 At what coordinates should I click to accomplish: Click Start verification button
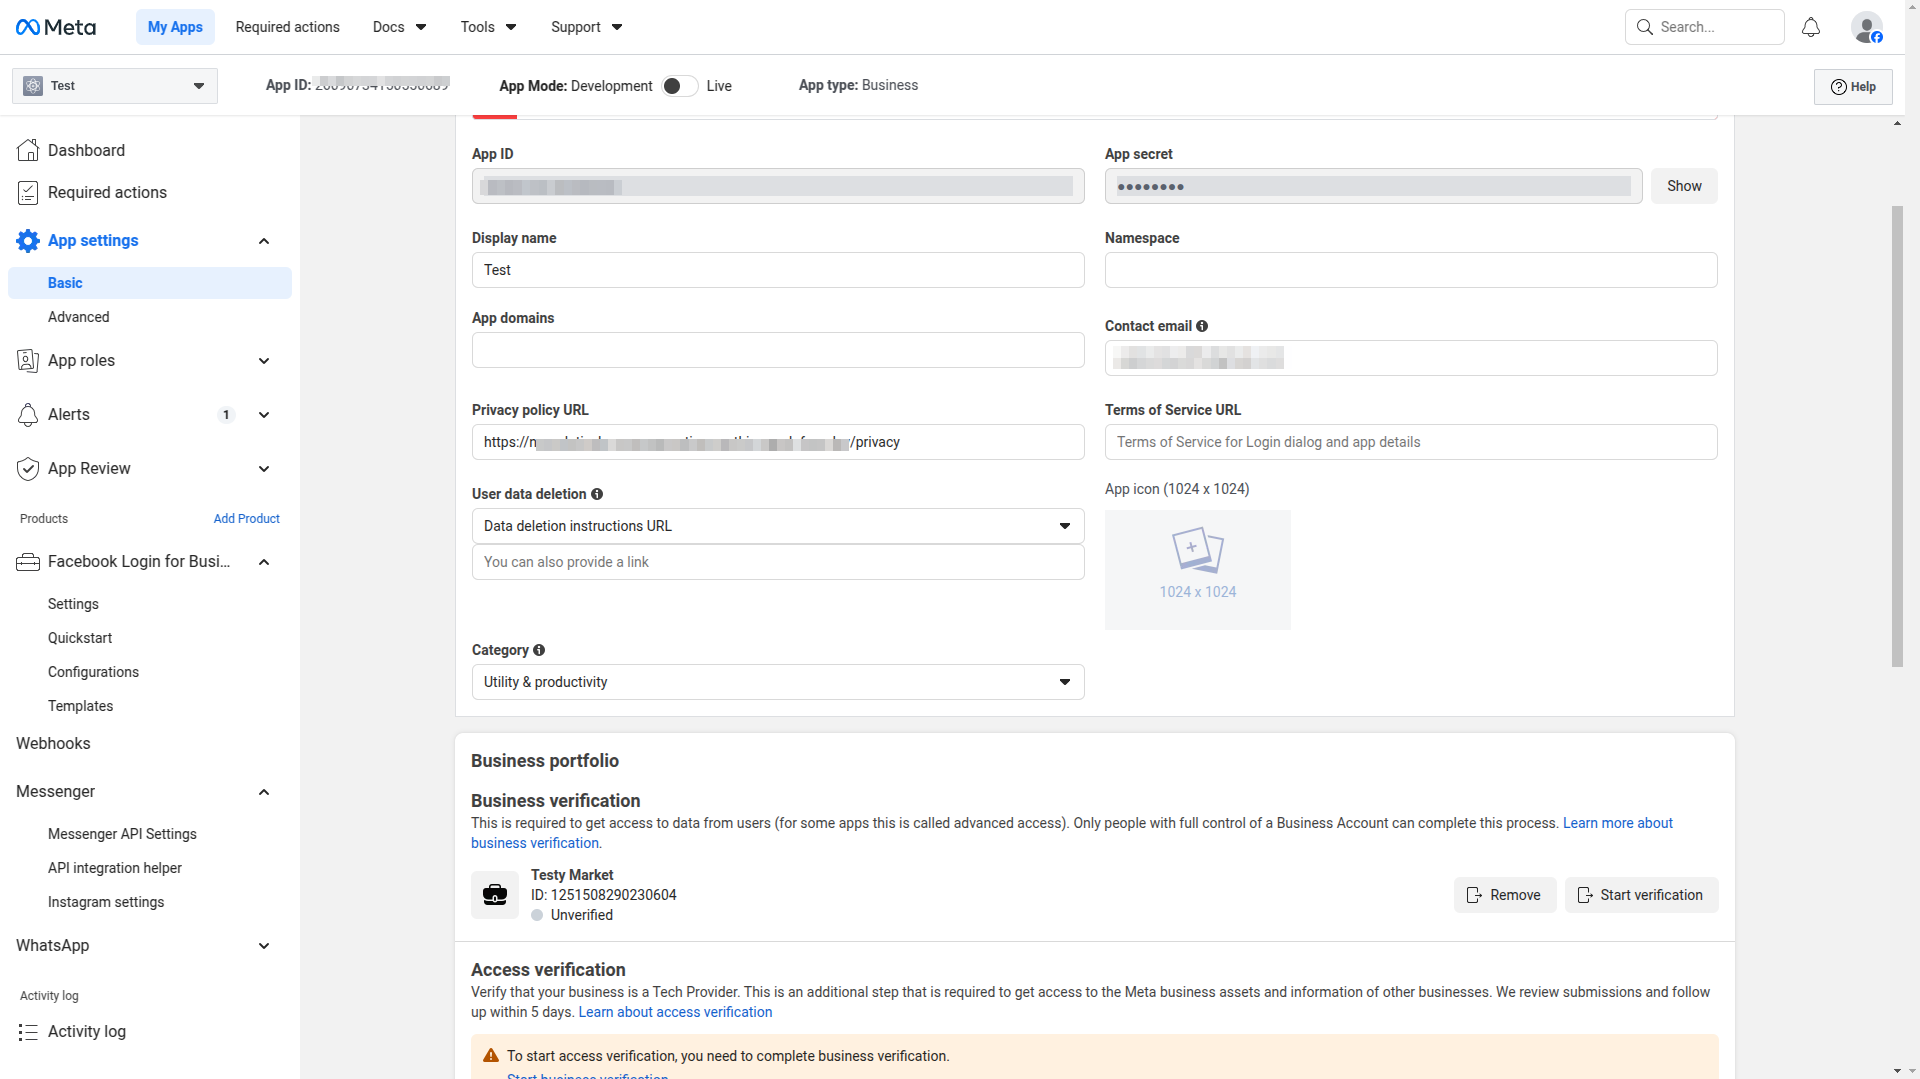(1641, 895)
